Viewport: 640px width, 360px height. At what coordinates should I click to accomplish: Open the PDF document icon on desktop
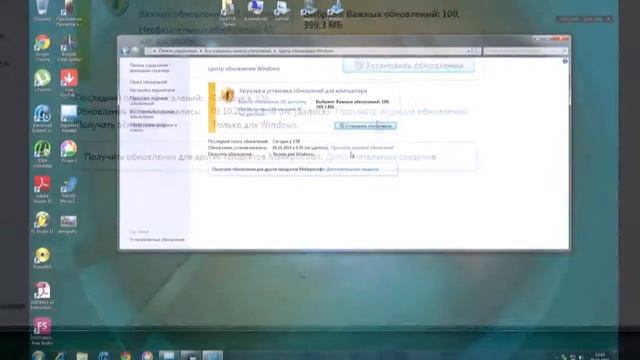pos(42,296)
